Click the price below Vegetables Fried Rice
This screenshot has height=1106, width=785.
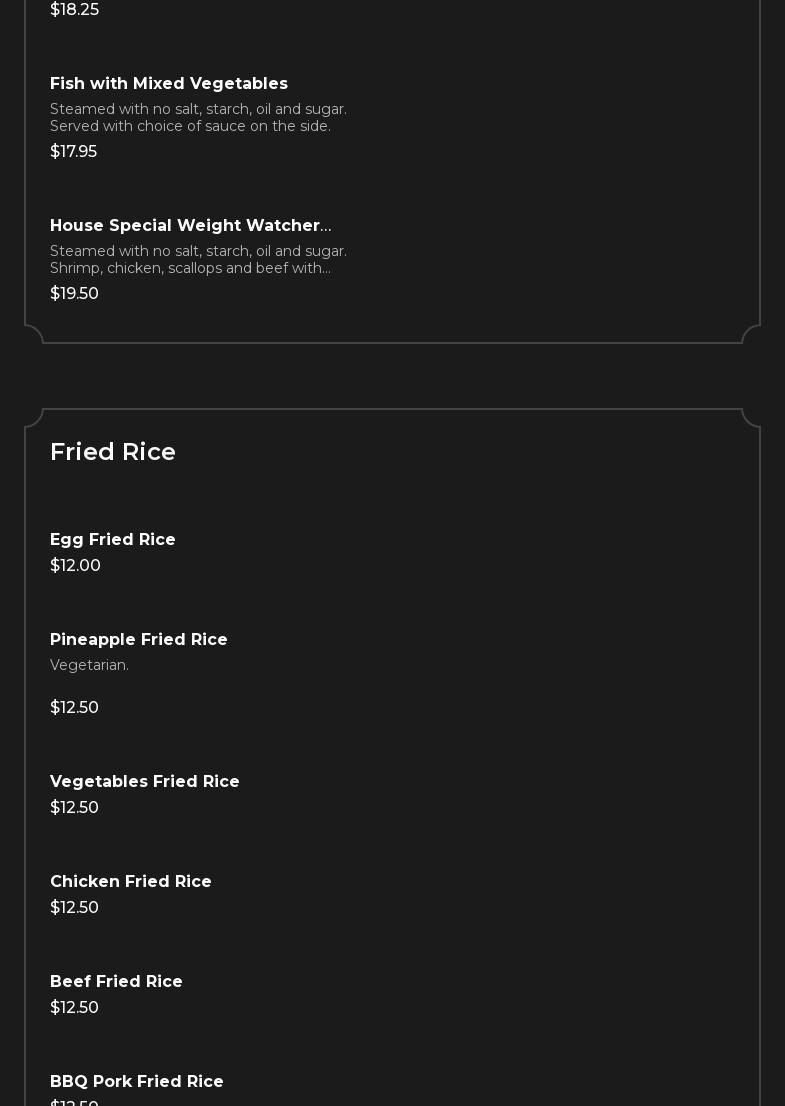[74, 808]
